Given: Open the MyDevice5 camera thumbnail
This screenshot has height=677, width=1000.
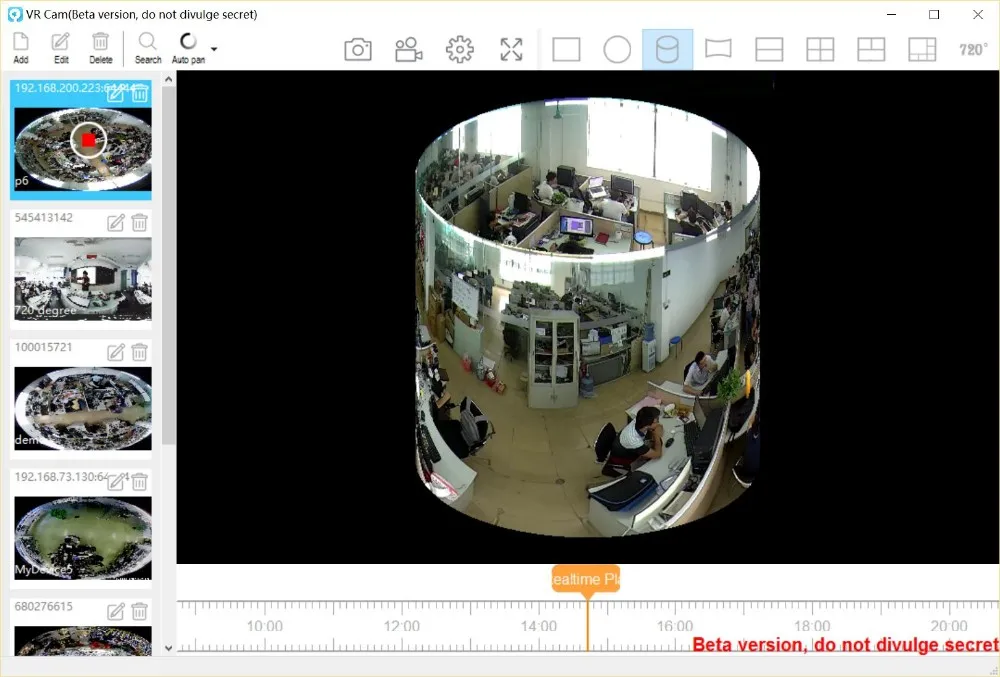Looking at the screenshot, I should point(83,538).
